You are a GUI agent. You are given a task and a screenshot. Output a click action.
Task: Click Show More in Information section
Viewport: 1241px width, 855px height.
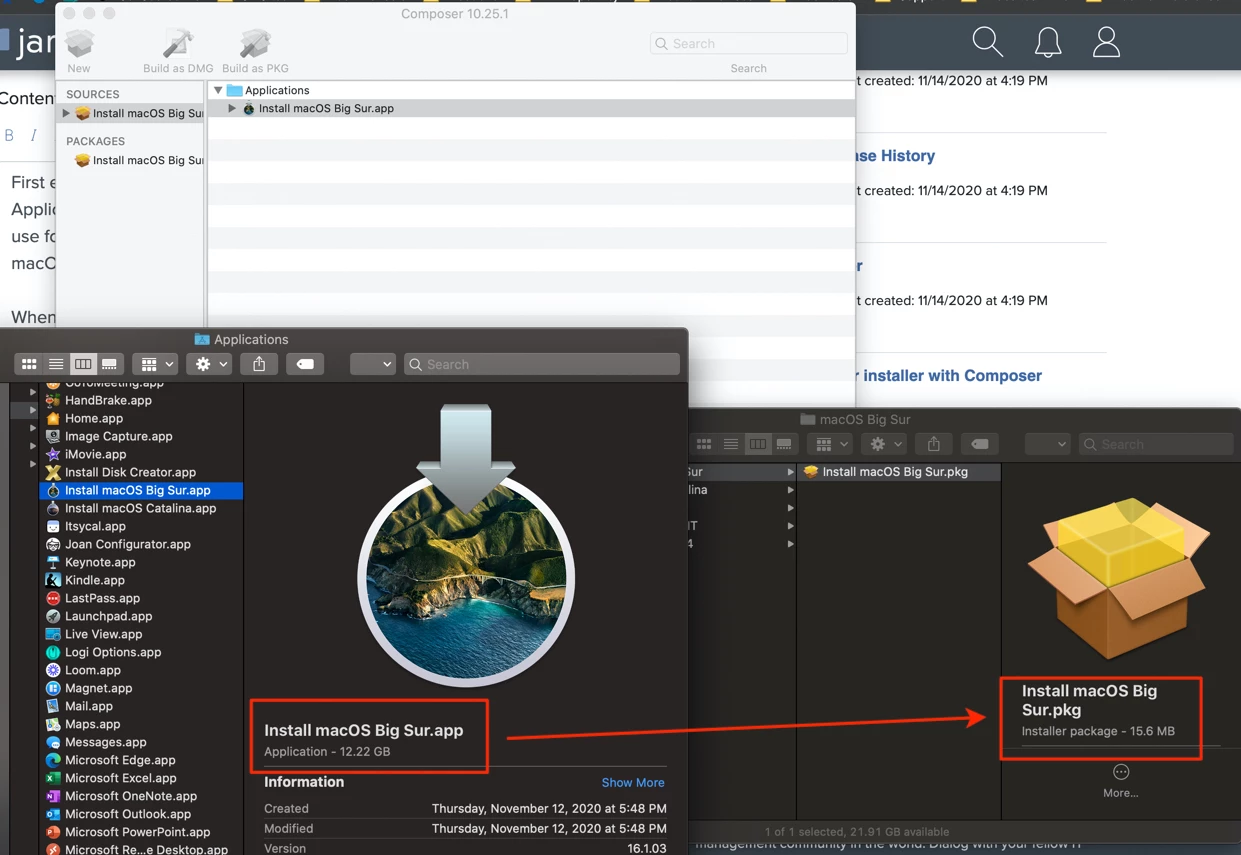633,783
